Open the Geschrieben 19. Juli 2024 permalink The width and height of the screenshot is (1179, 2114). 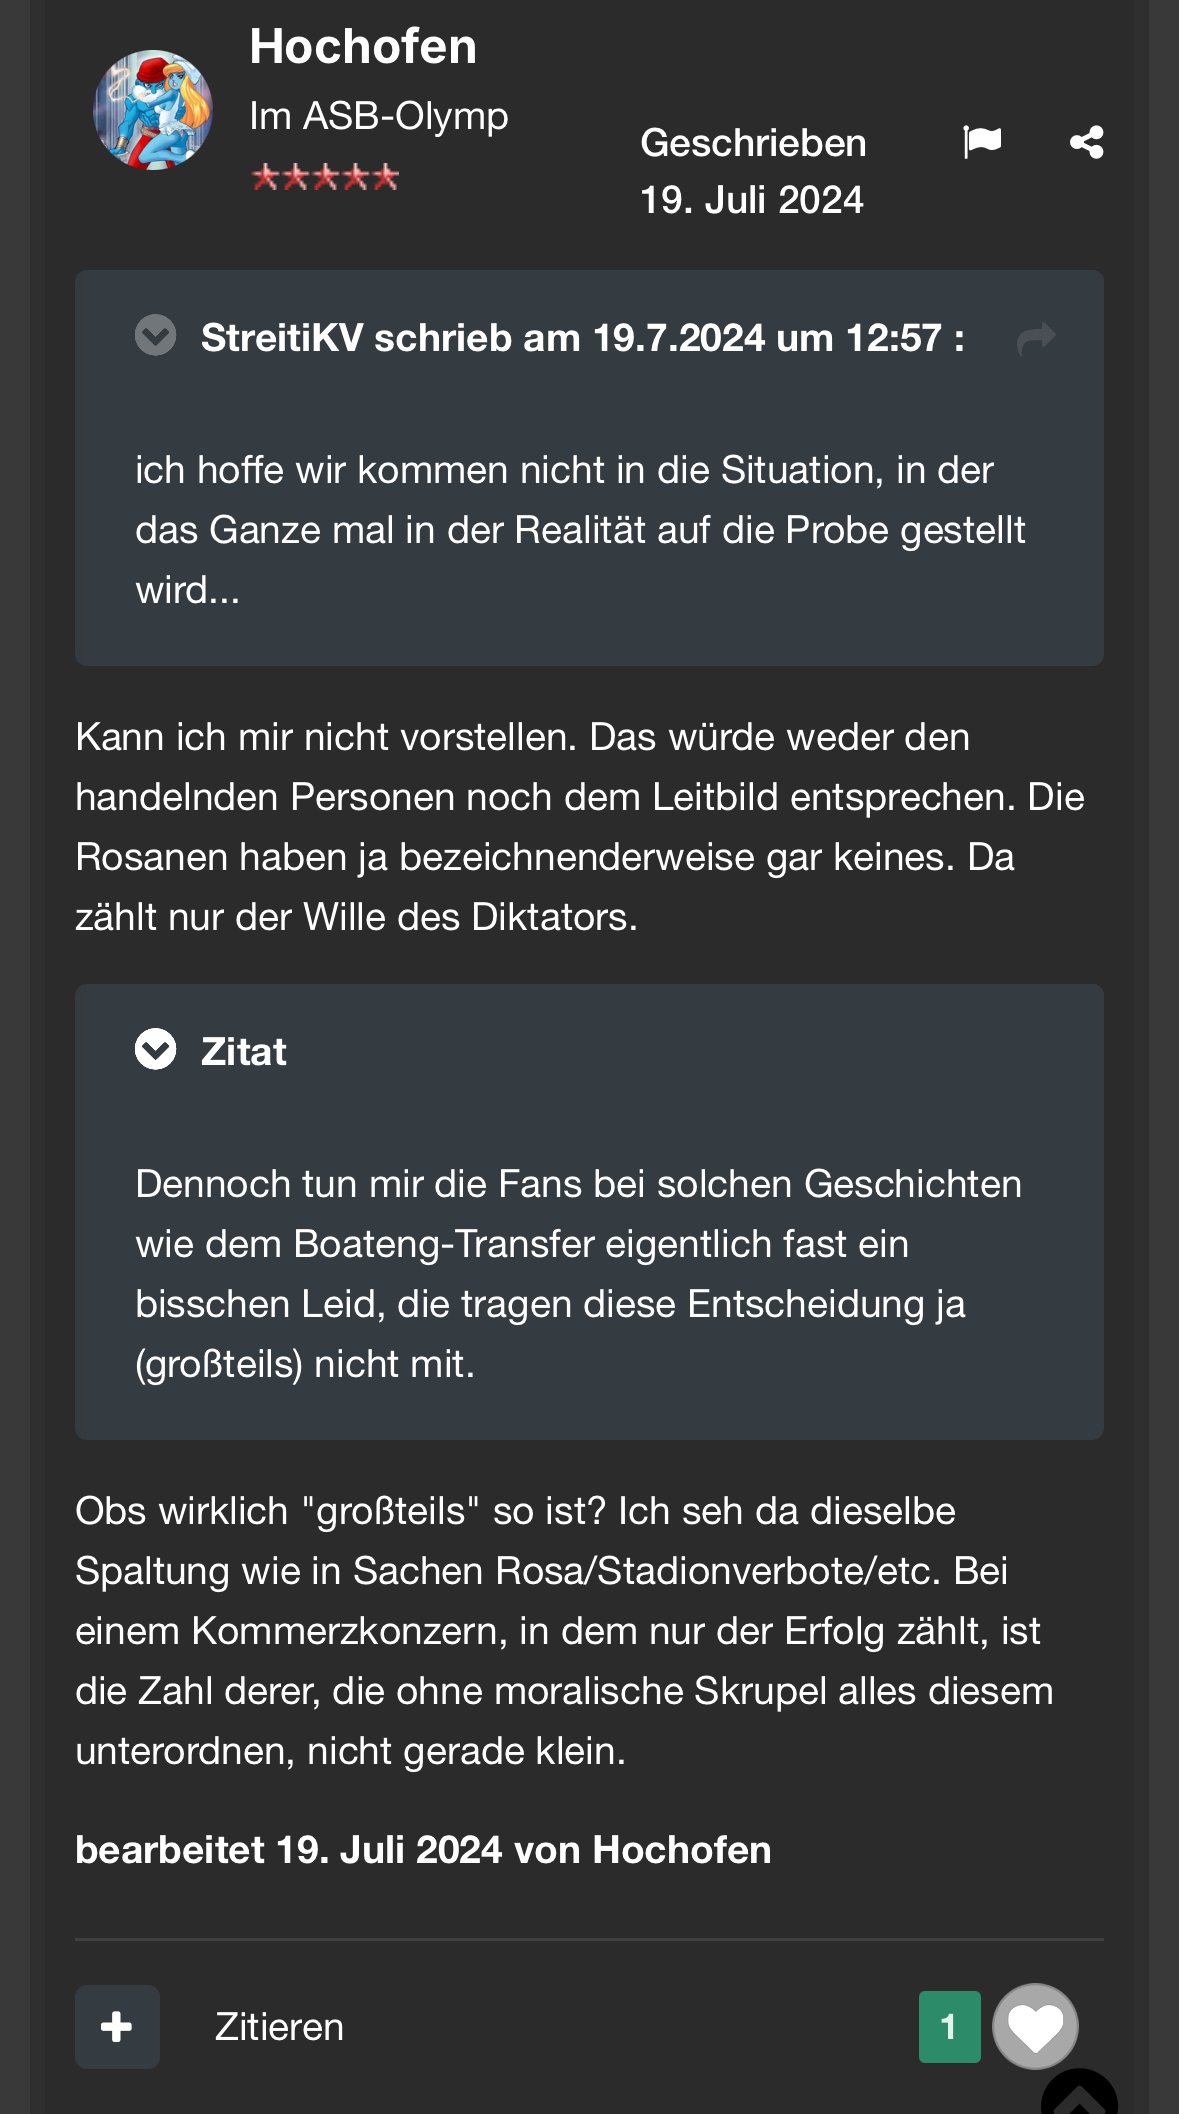tap(753, 171)
